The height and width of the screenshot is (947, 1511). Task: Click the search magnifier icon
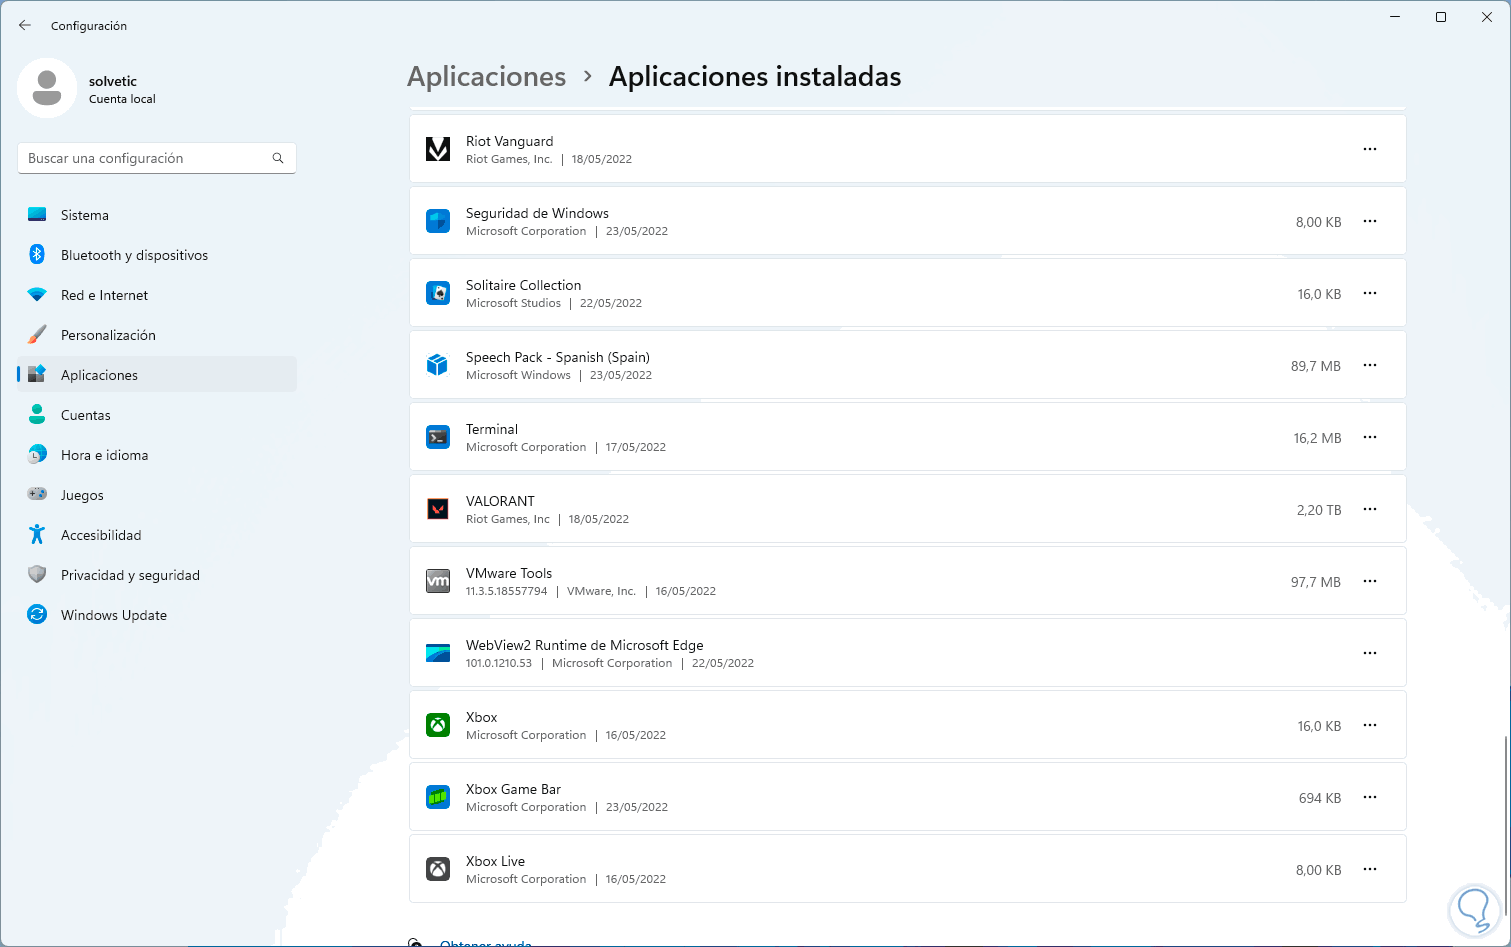click(278, 158)
